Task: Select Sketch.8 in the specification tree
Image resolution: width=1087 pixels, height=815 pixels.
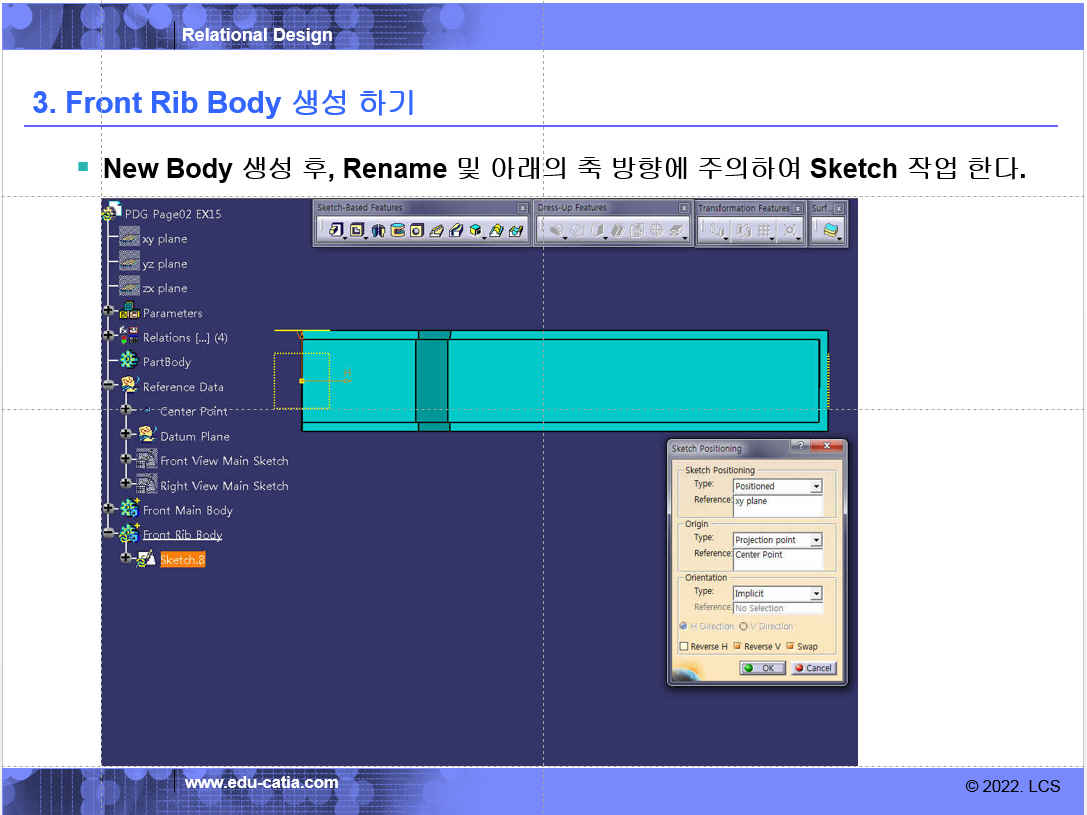Action: [x=182, y=560]
